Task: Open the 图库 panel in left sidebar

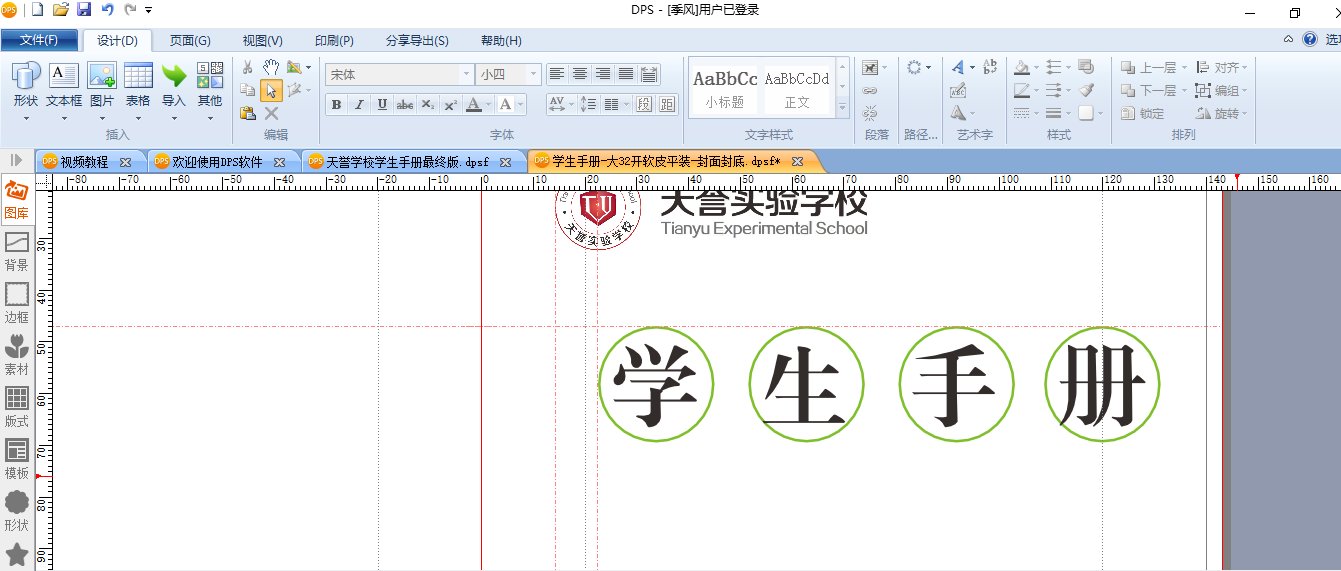Action: [x=17, y=199]
